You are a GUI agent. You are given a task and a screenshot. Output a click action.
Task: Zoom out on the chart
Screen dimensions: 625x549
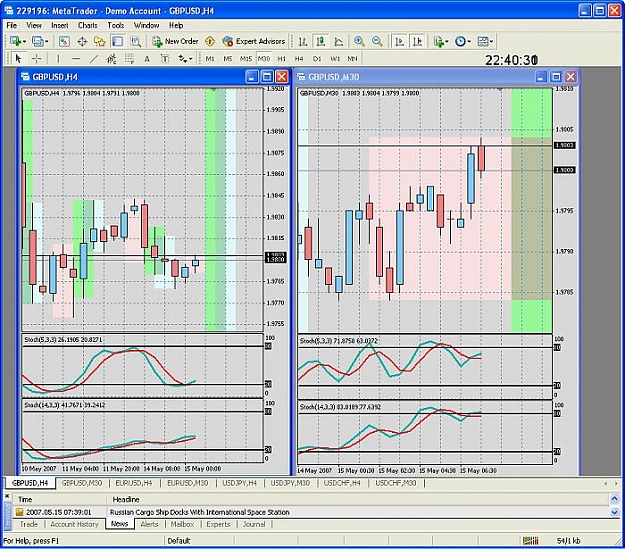[x=377, y=41]
